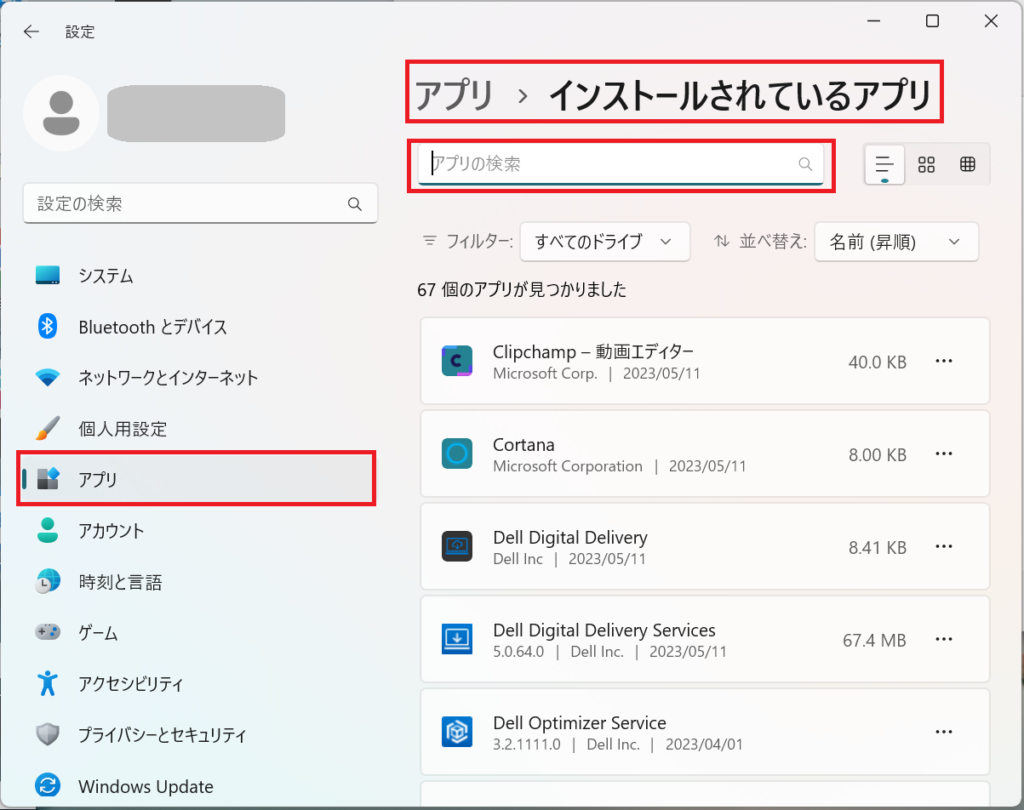Click the 67.4 MB size value
This screenshot has height=810, width=1024.
click(874, 640)
